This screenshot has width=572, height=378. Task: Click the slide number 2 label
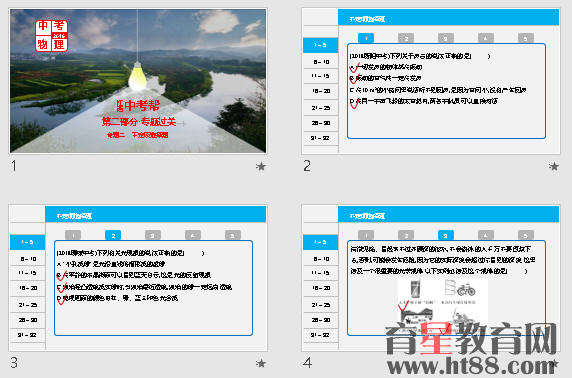tap(307, 166)
